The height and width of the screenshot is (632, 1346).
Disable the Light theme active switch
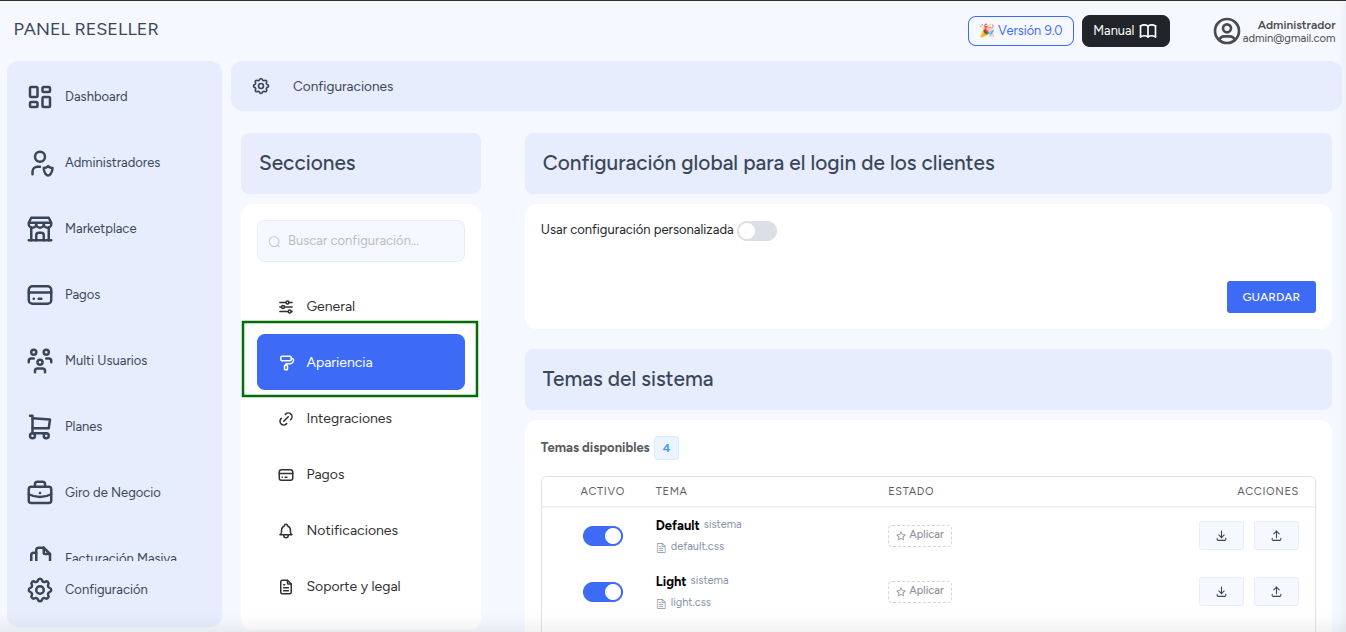(603, 592)
